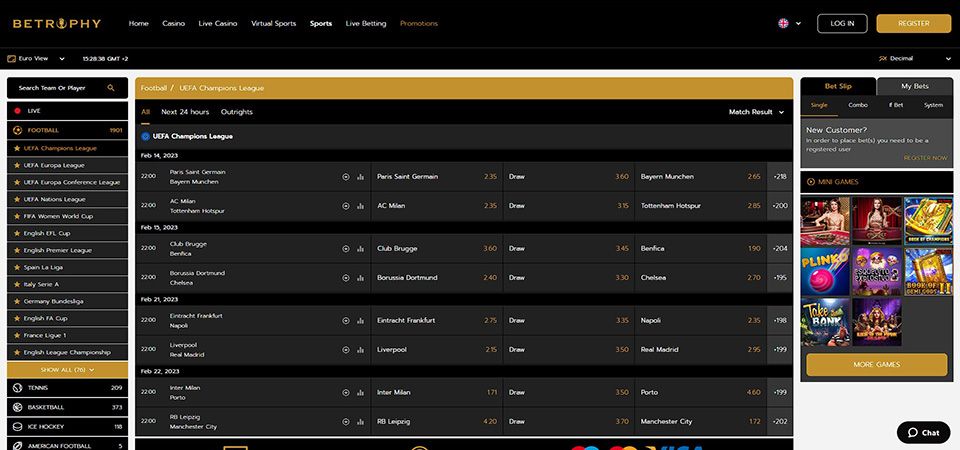This screenshot has width=960, height=450.
Task: Switch to Next 24 hours filter tab
Action: tap(185, 112)
